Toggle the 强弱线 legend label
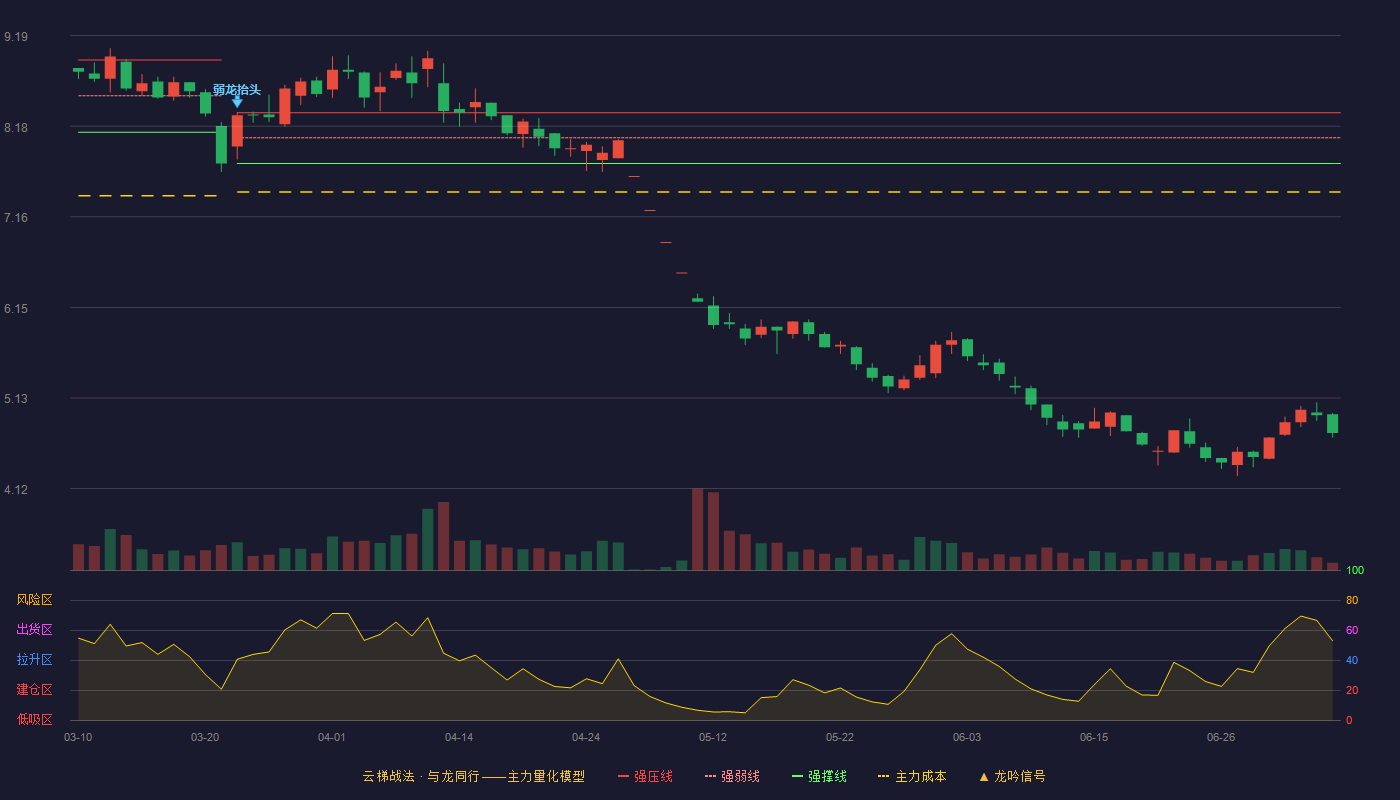The width and height of the screenshot is (1400, 800). [740, 777]
